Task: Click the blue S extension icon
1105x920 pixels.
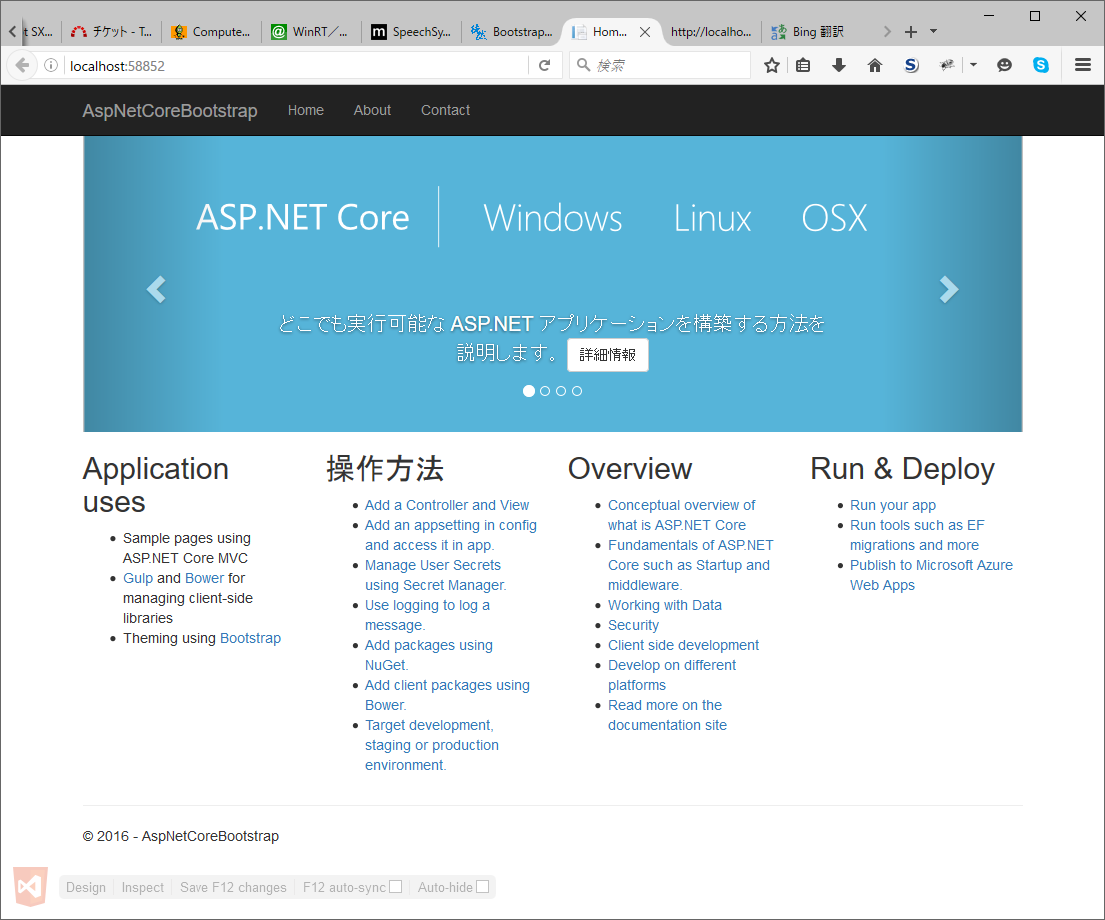Action: tap(911, 66)
